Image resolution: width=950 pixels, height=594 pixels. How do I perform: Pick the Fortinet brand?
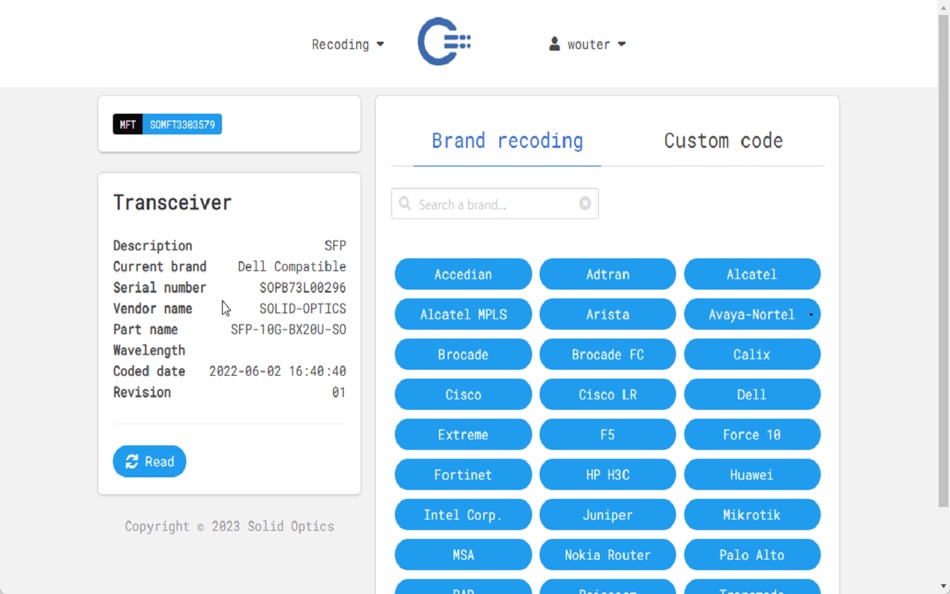(x=463, y=475)
